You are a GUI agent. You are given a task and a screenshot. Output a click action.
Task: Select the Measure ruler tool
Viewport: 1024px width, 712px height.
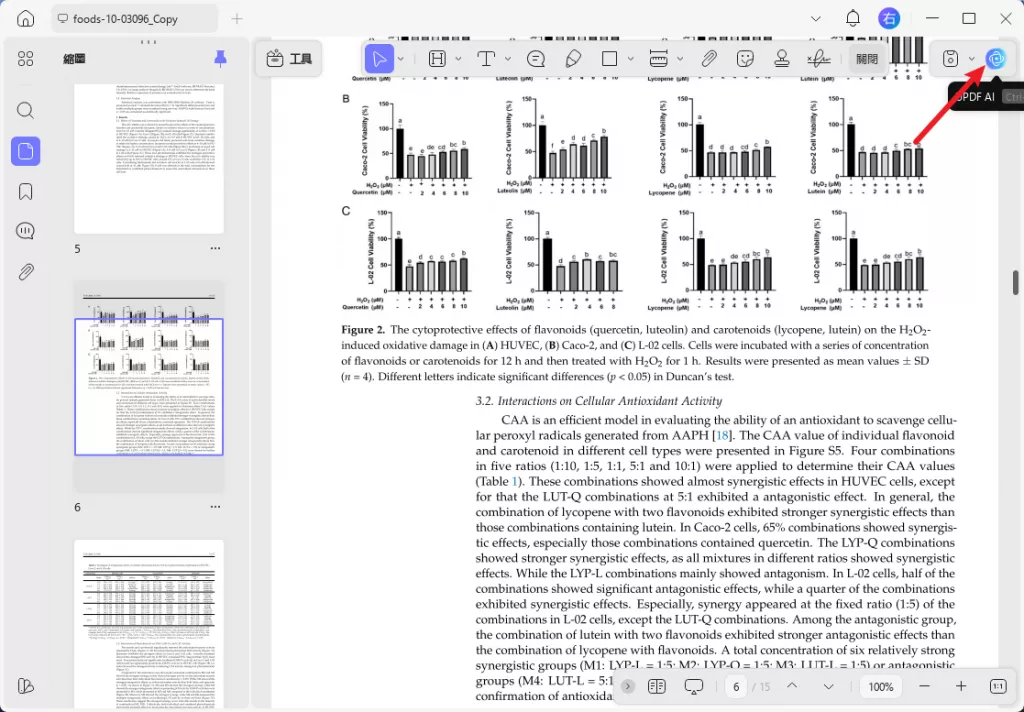(x=658, y=59)
